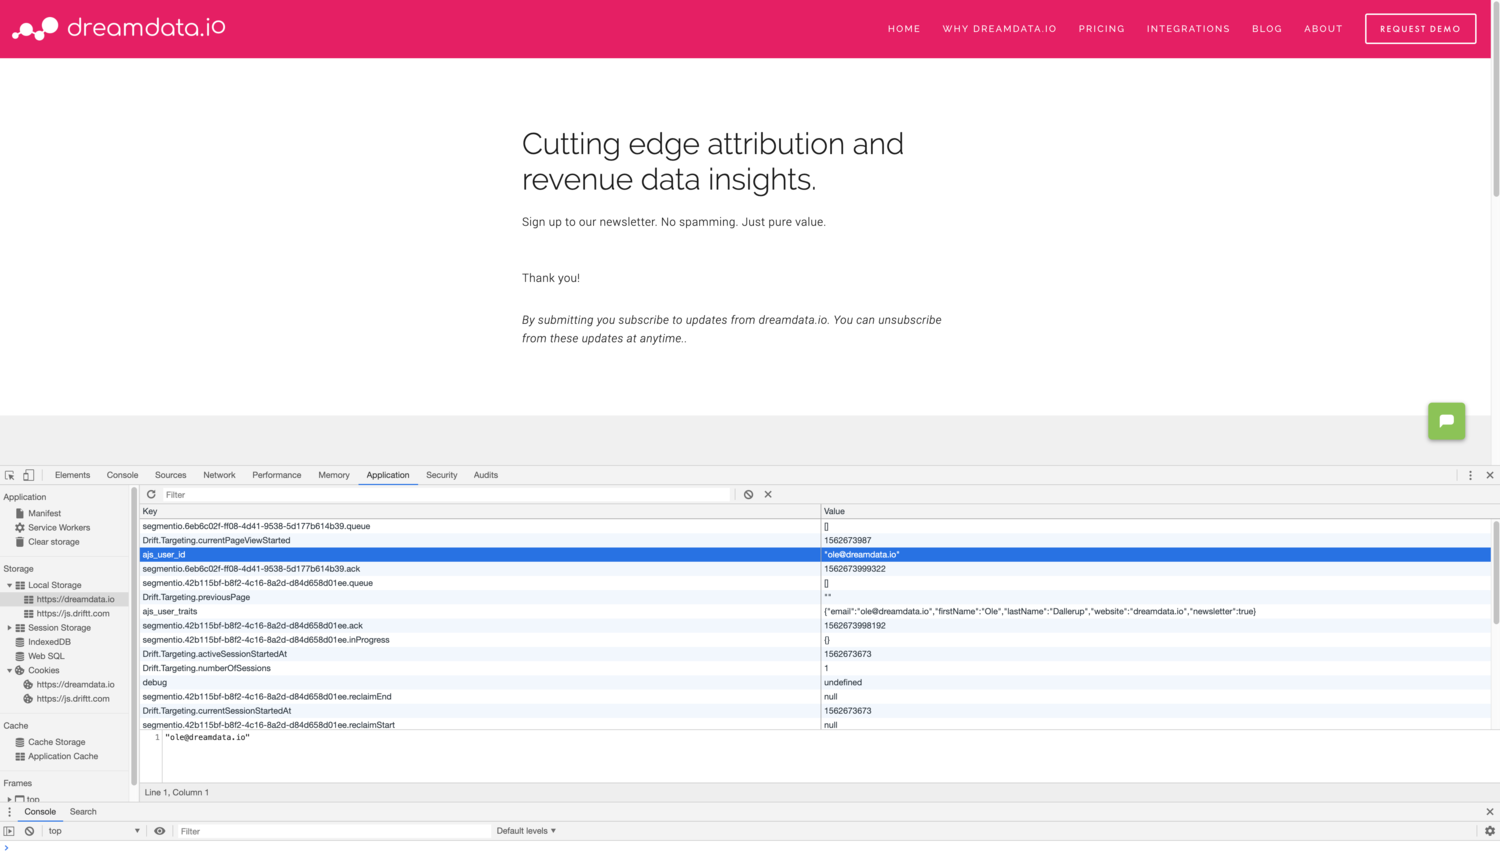Open the Default levels dropdown
The image size is (1500, 855).
click(526, 831)
